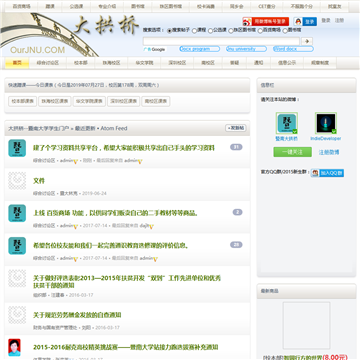The height and width of the screenshot is (360, 360).
Task: Click the 注册 text link
Action: (x=339, y=21)
